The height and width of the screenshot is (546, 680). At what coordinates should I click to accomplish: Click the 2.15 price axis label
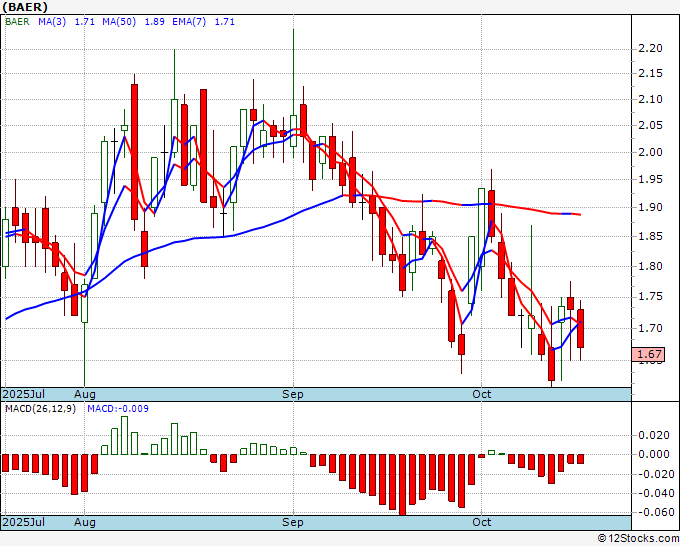click(x=651, y=73)
